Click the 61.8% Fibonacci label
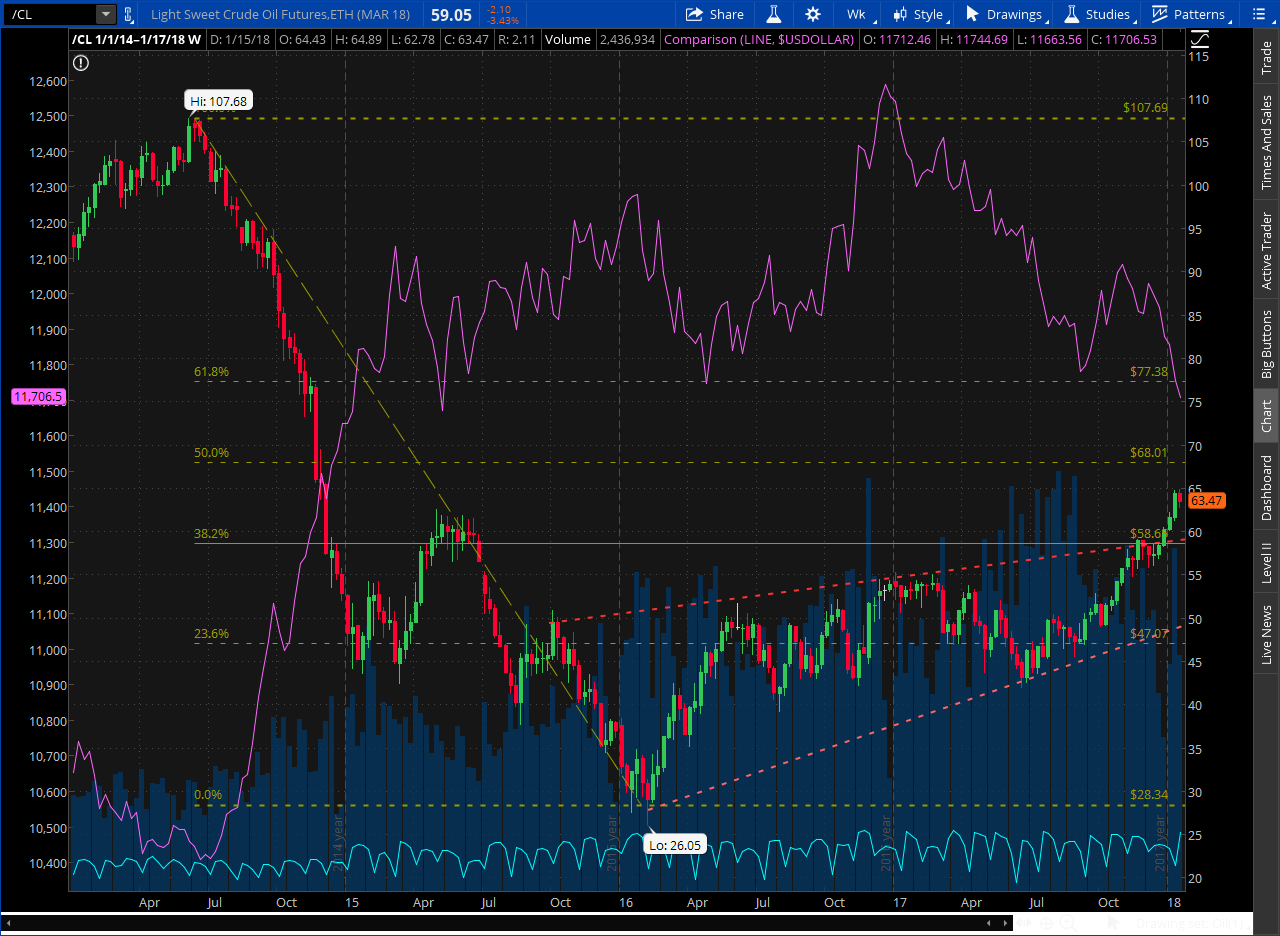 tap(211, 372)
